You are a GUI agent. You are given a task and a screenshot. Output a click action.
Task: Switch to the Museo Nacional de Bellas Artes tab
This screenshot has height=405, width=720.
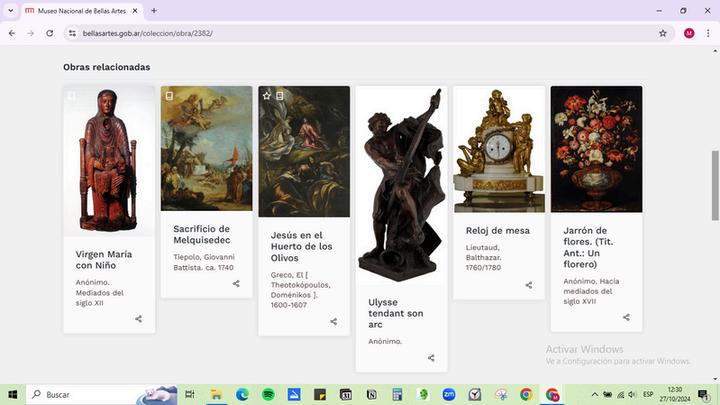point(81,11)
